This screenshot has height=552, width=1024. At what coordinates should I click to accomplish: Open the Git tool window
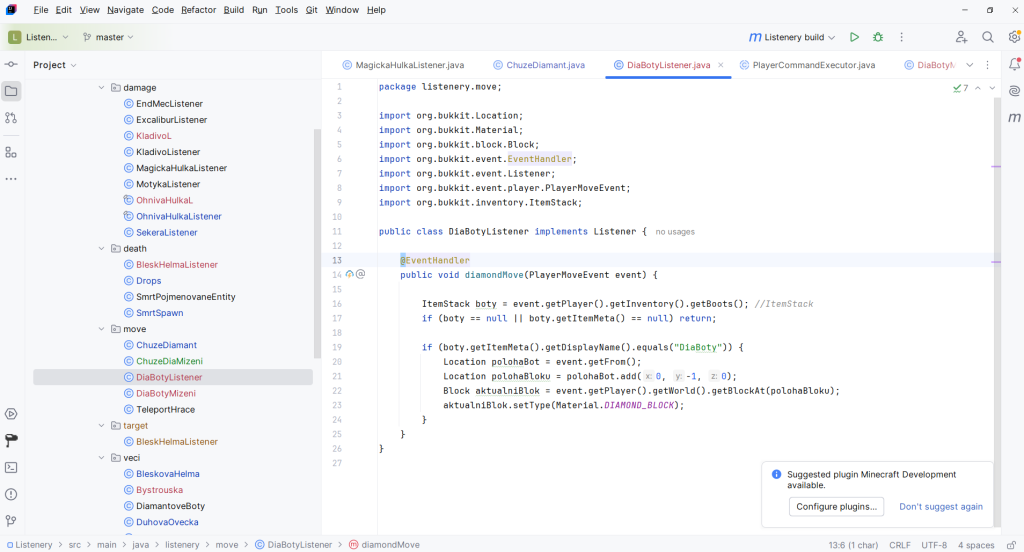11,521
